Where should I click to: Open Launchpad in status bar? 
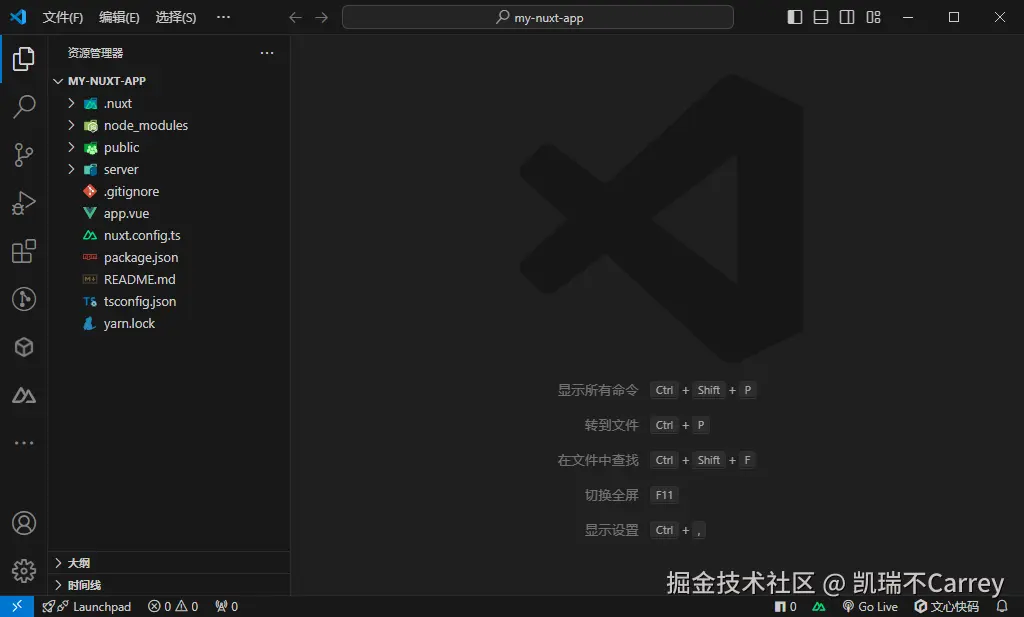pos(87,607)
